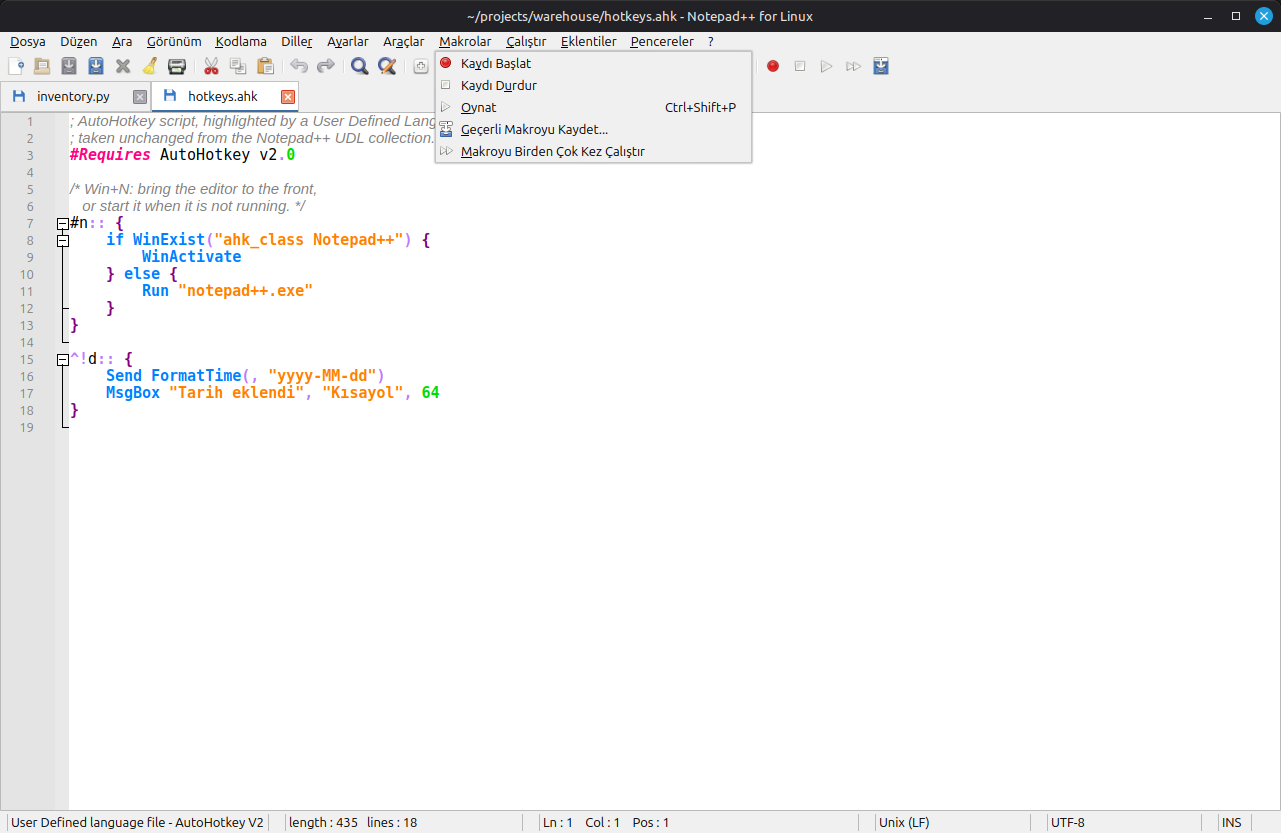Select Oynat menu entry

(x=593, y=107)
